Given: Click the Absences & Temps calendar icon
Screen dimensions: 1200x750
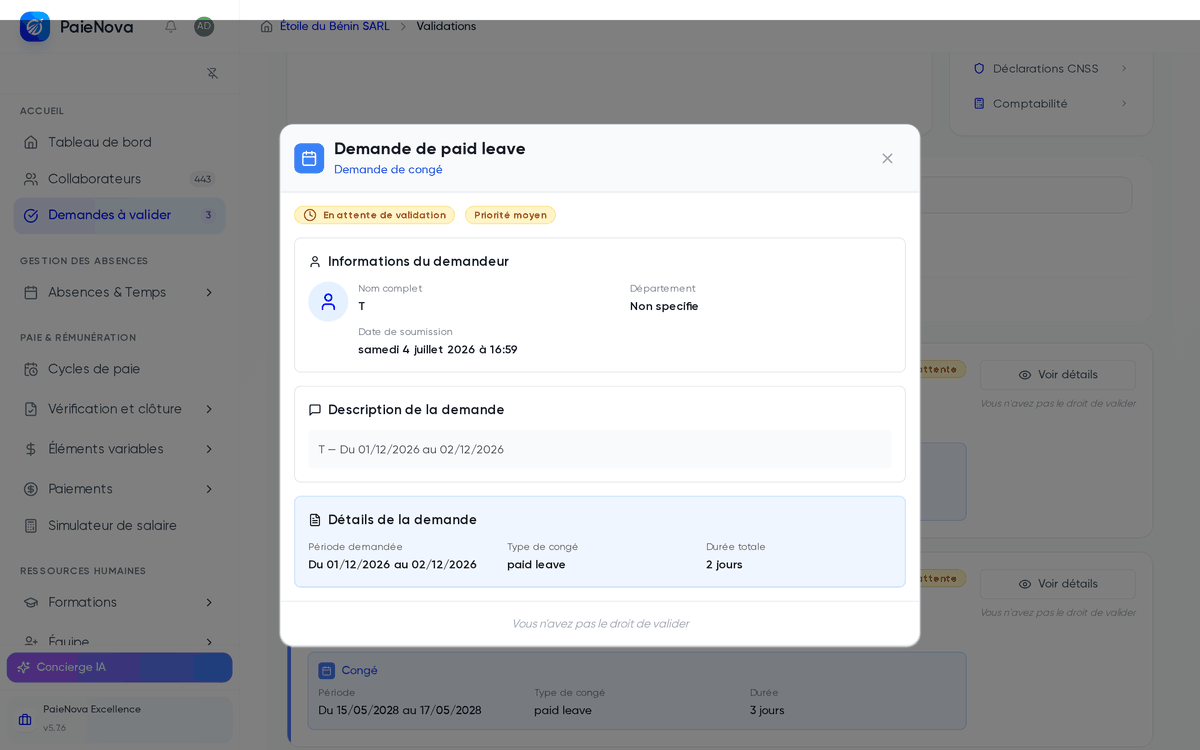Looking at the screenshot, I should [x=31, y=293].
